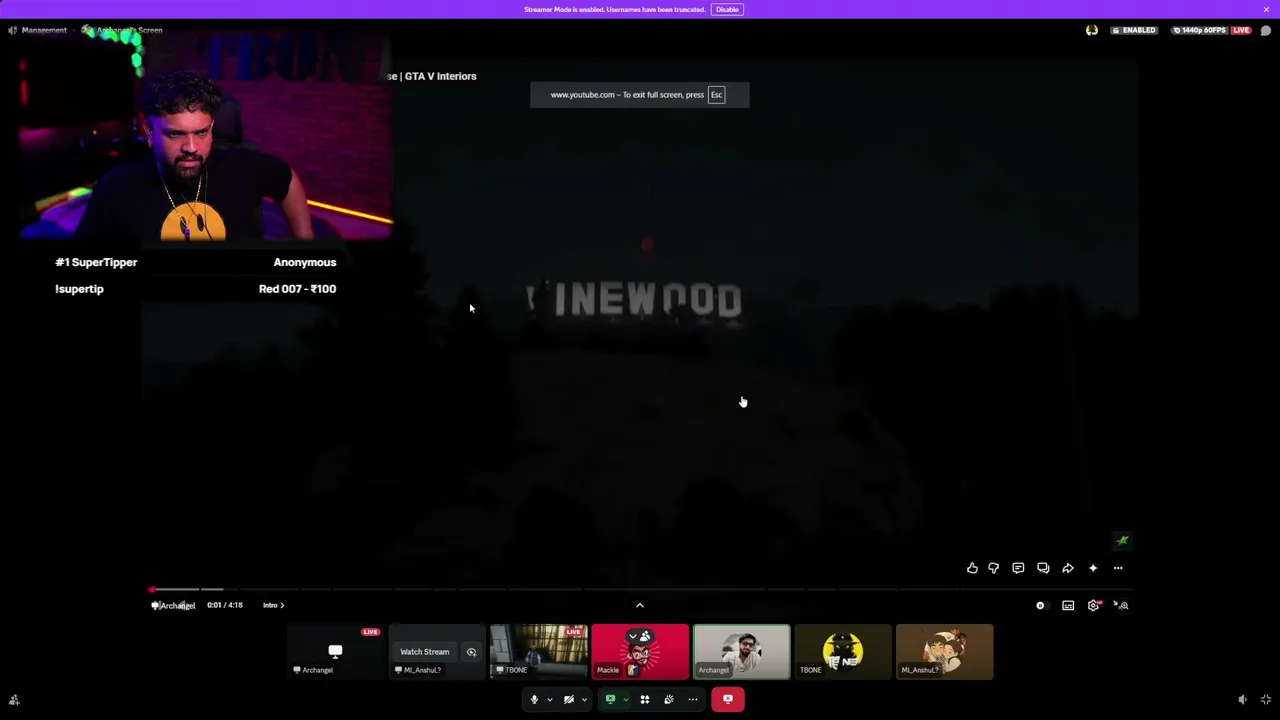Click the 1440p 60FPS LIVE quality badge

pyautogui.click(x=1210, y=30)
